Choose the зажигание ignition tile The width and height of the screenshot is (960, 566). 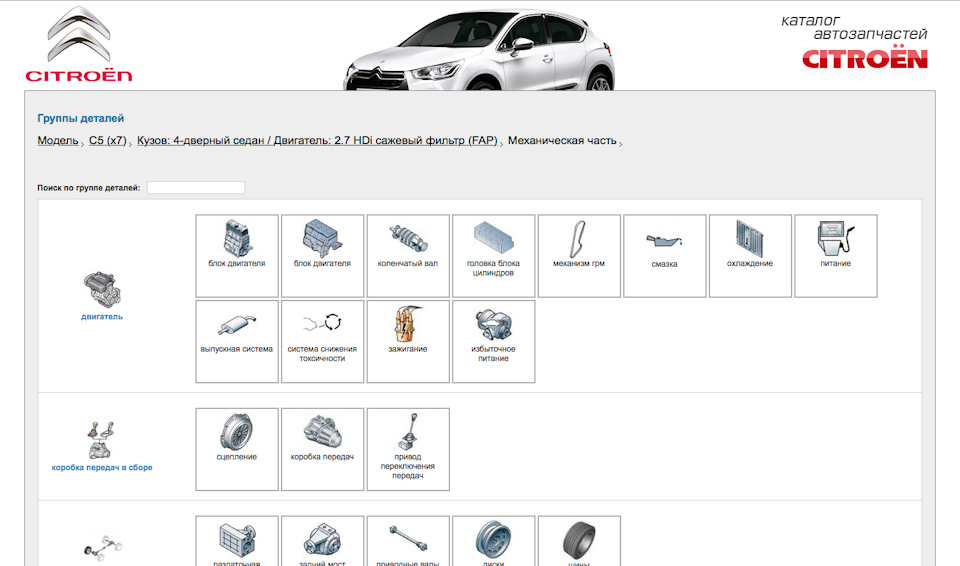coord(408,342)
